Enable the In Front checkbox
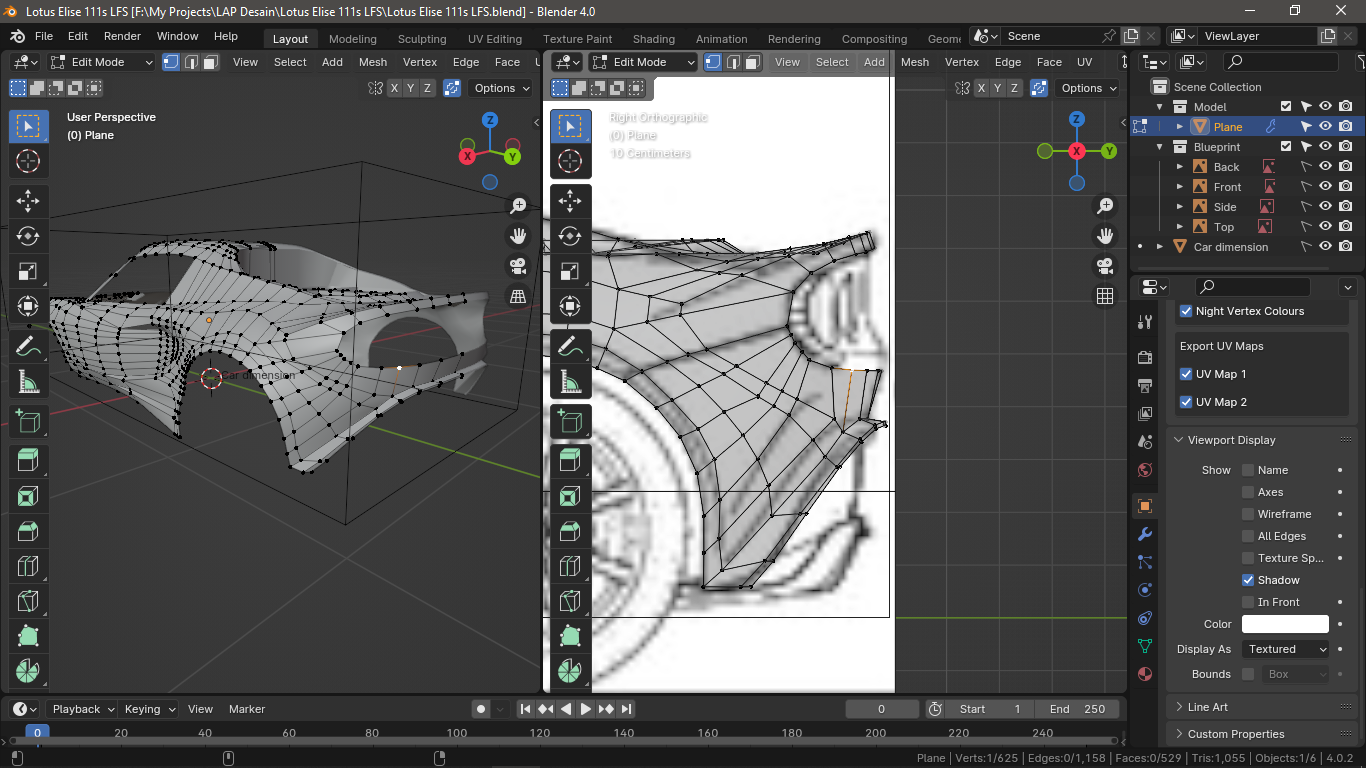This screenshot has height=768, width=1366. 1248,602
